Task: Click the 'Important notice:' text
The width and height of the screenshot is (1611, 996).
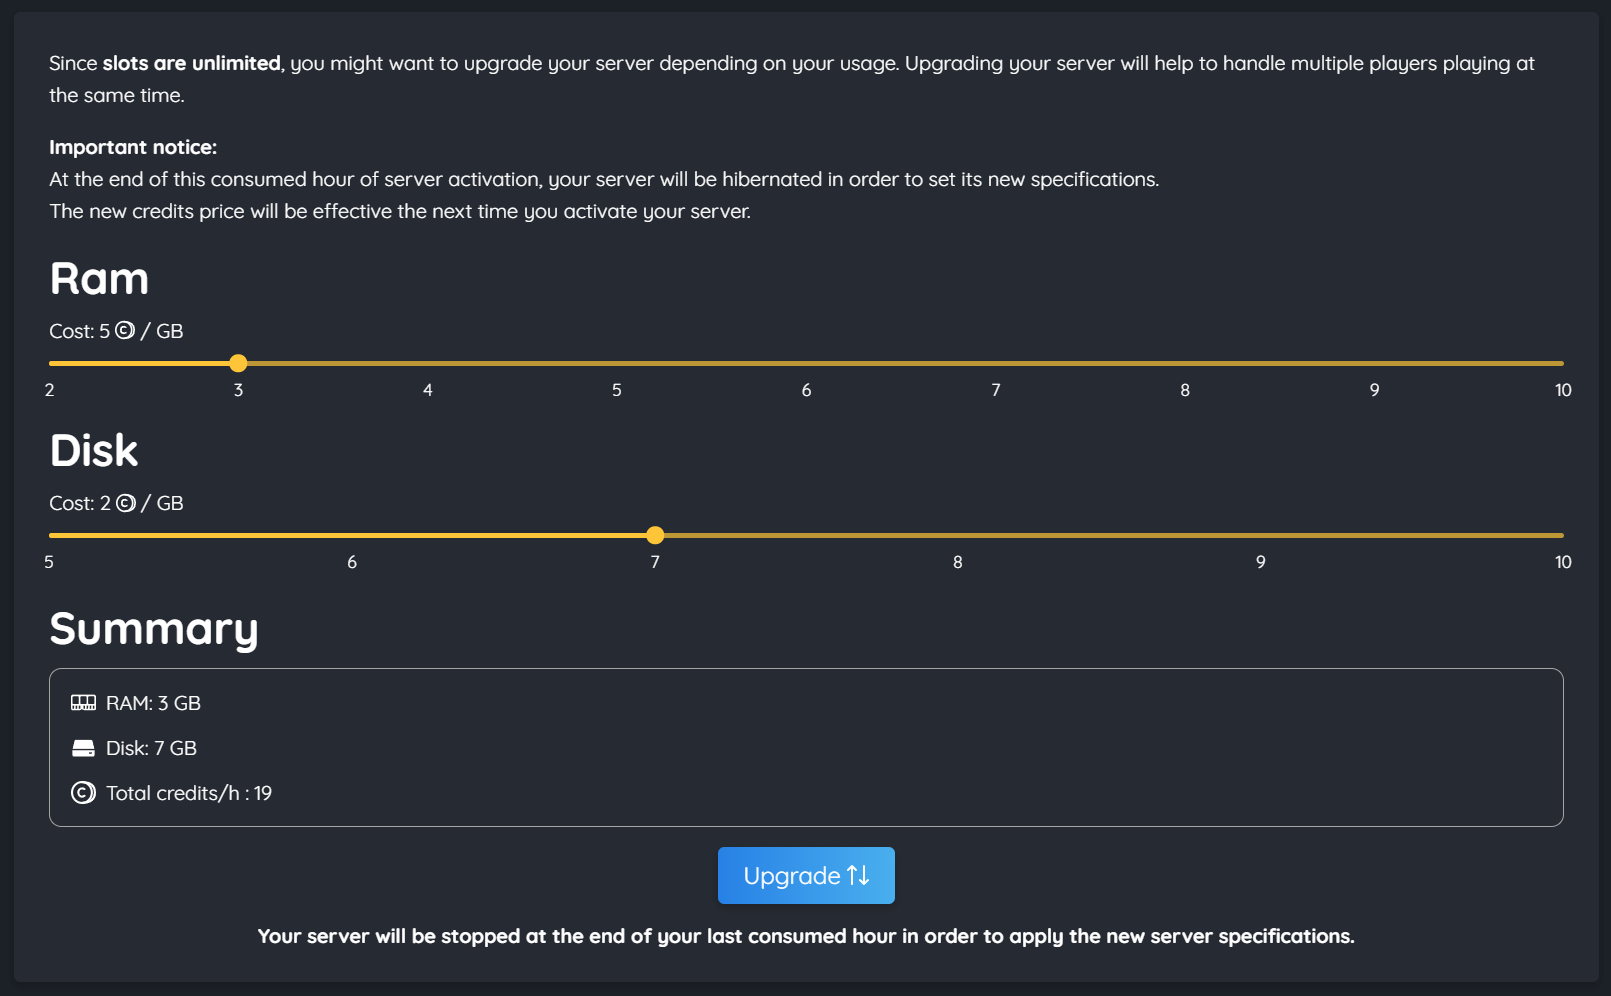Action: click(x=133, y=146)
